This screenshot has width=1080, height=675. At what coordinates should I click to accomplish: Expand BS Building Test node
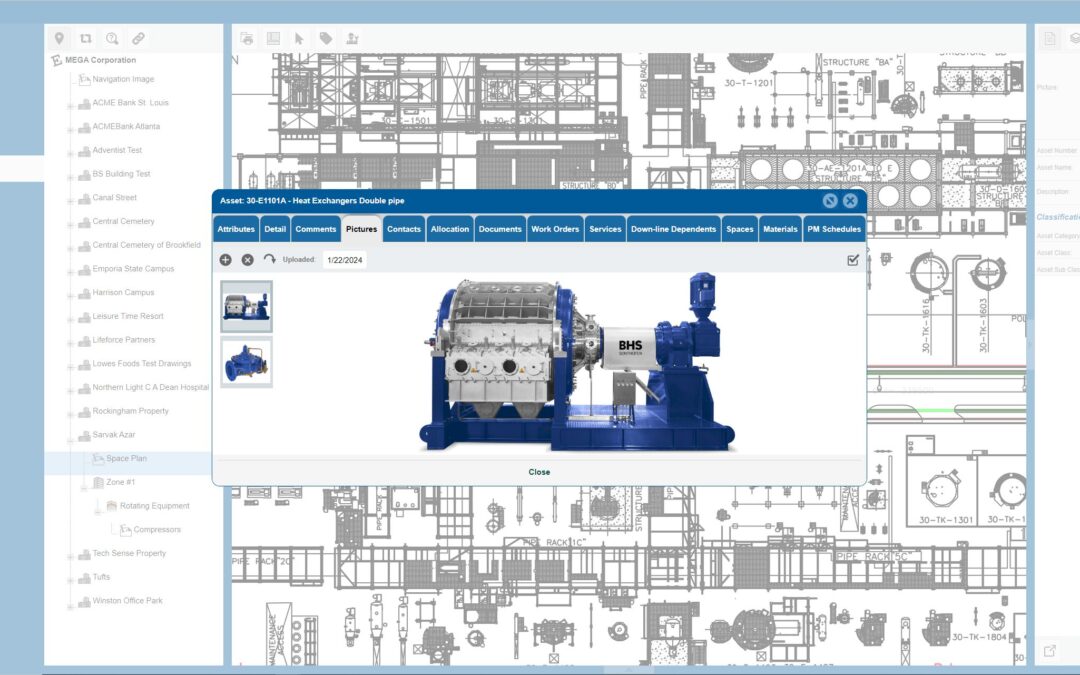(70, 177)
